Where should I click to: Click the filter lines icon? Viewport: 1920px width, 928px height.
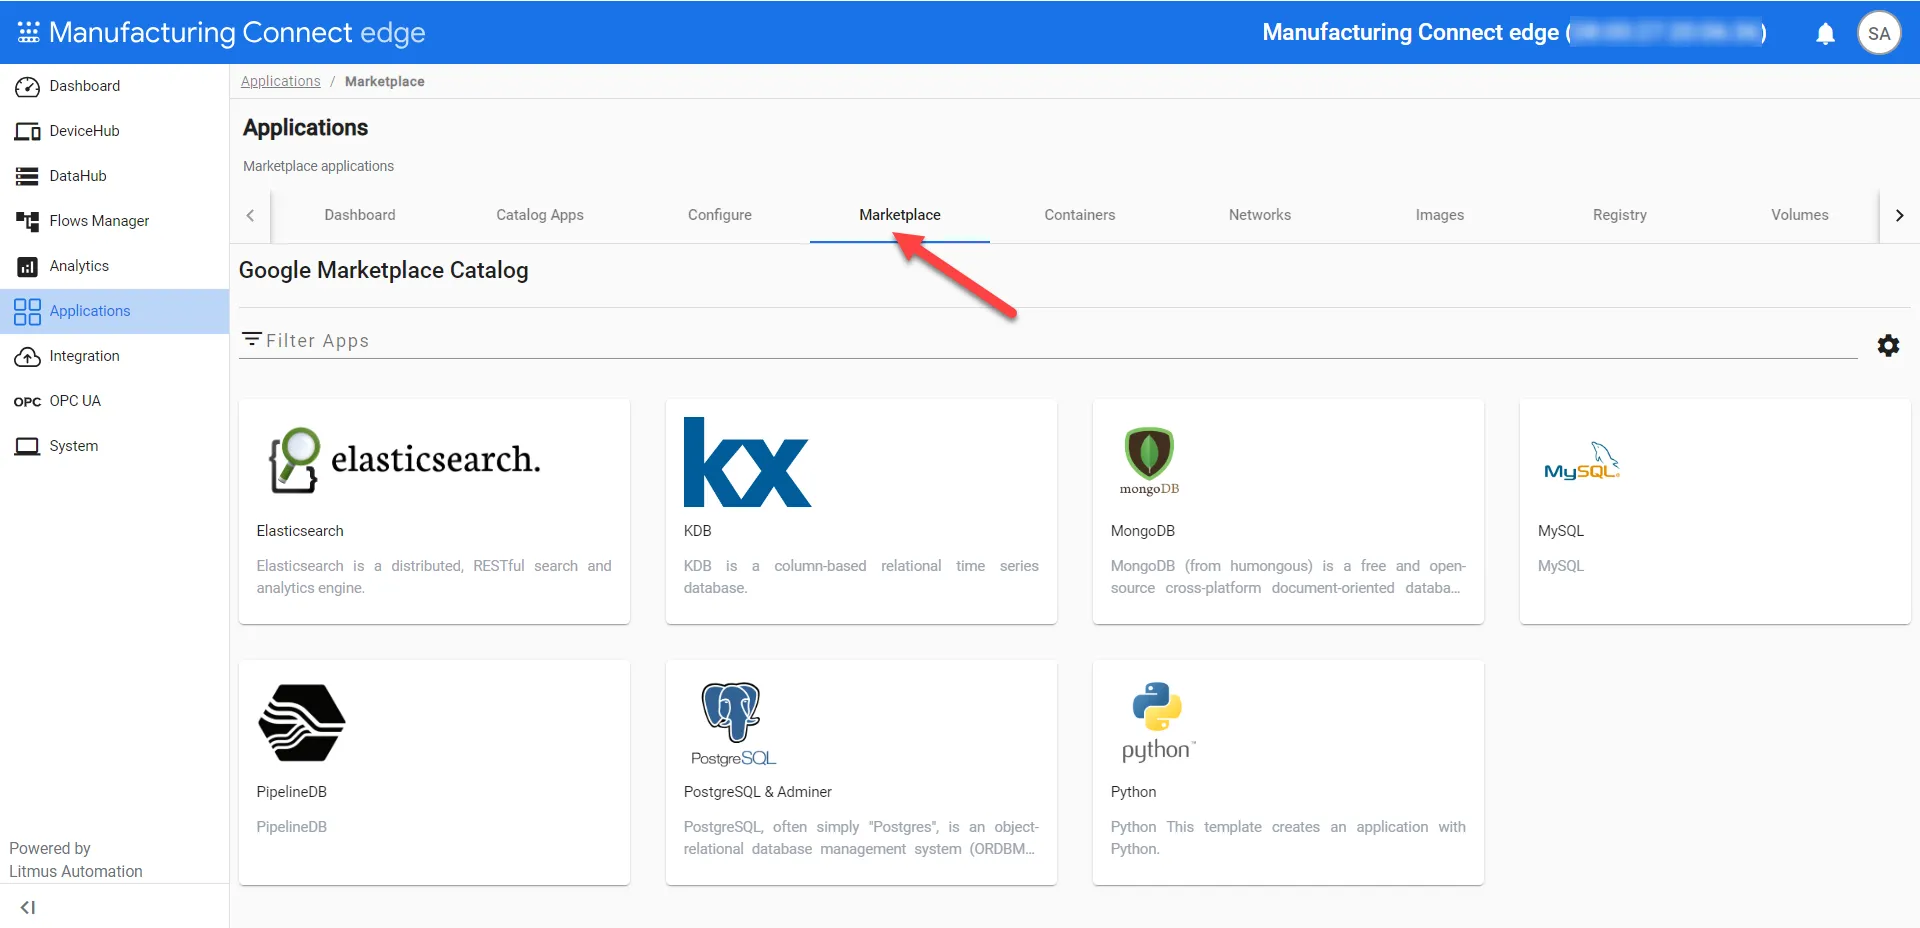(x=252, y=340)
